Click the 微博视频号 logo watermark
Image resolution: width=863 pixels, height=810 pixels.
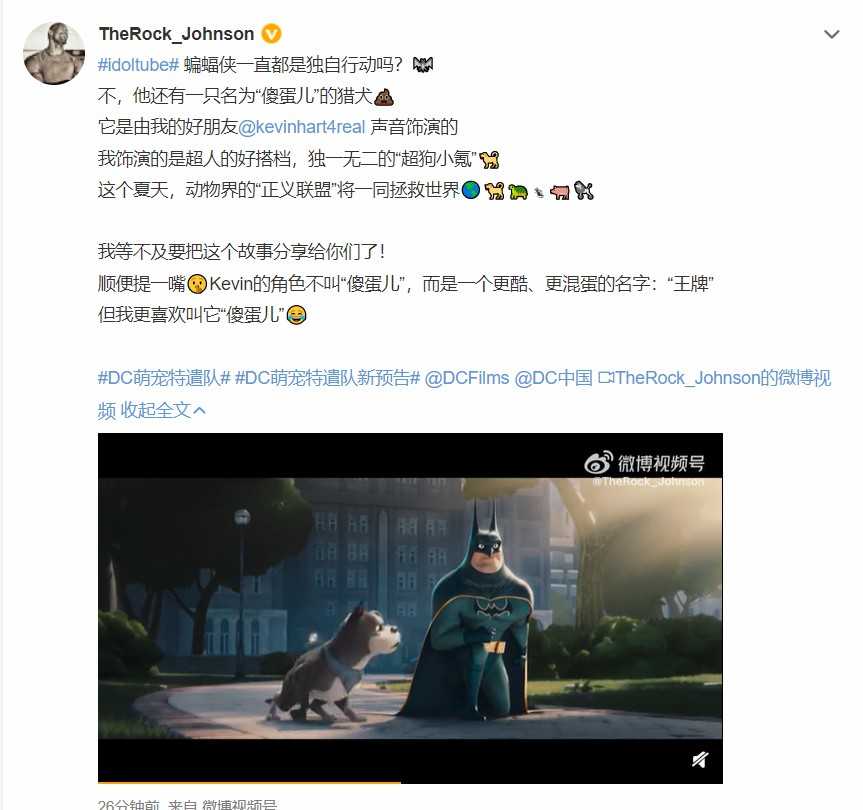pos(644,463)
